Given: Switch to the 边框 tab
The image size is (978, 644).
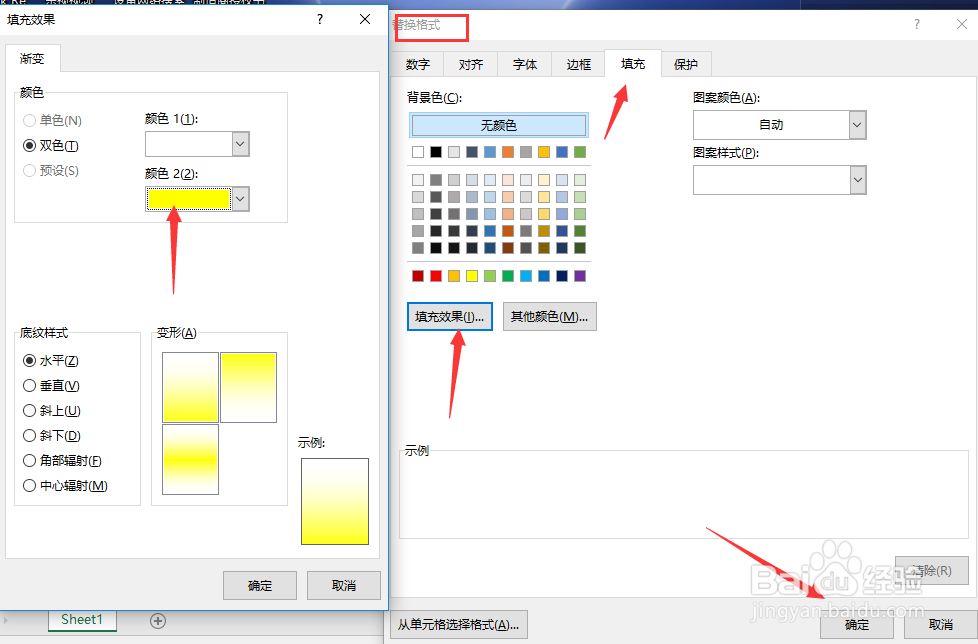Looking at the screenshot, I should coord(578,64).
